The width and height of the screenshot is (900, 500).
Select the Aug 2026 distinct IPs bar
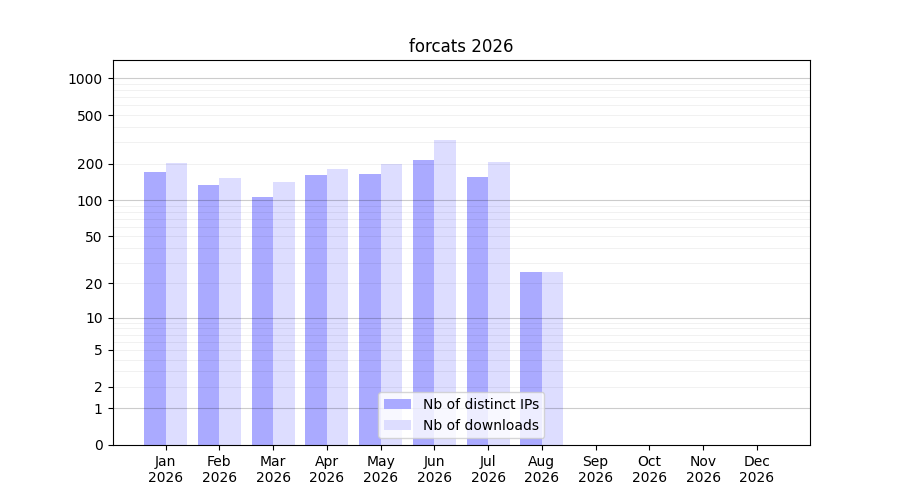click(531, 359)
